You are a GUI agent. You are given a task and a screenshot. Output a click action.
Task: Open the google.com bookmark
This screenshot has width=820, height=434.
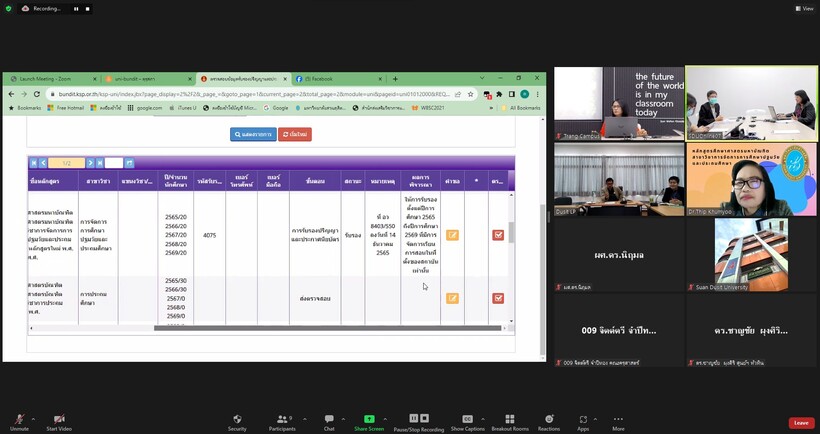point(145,108)
